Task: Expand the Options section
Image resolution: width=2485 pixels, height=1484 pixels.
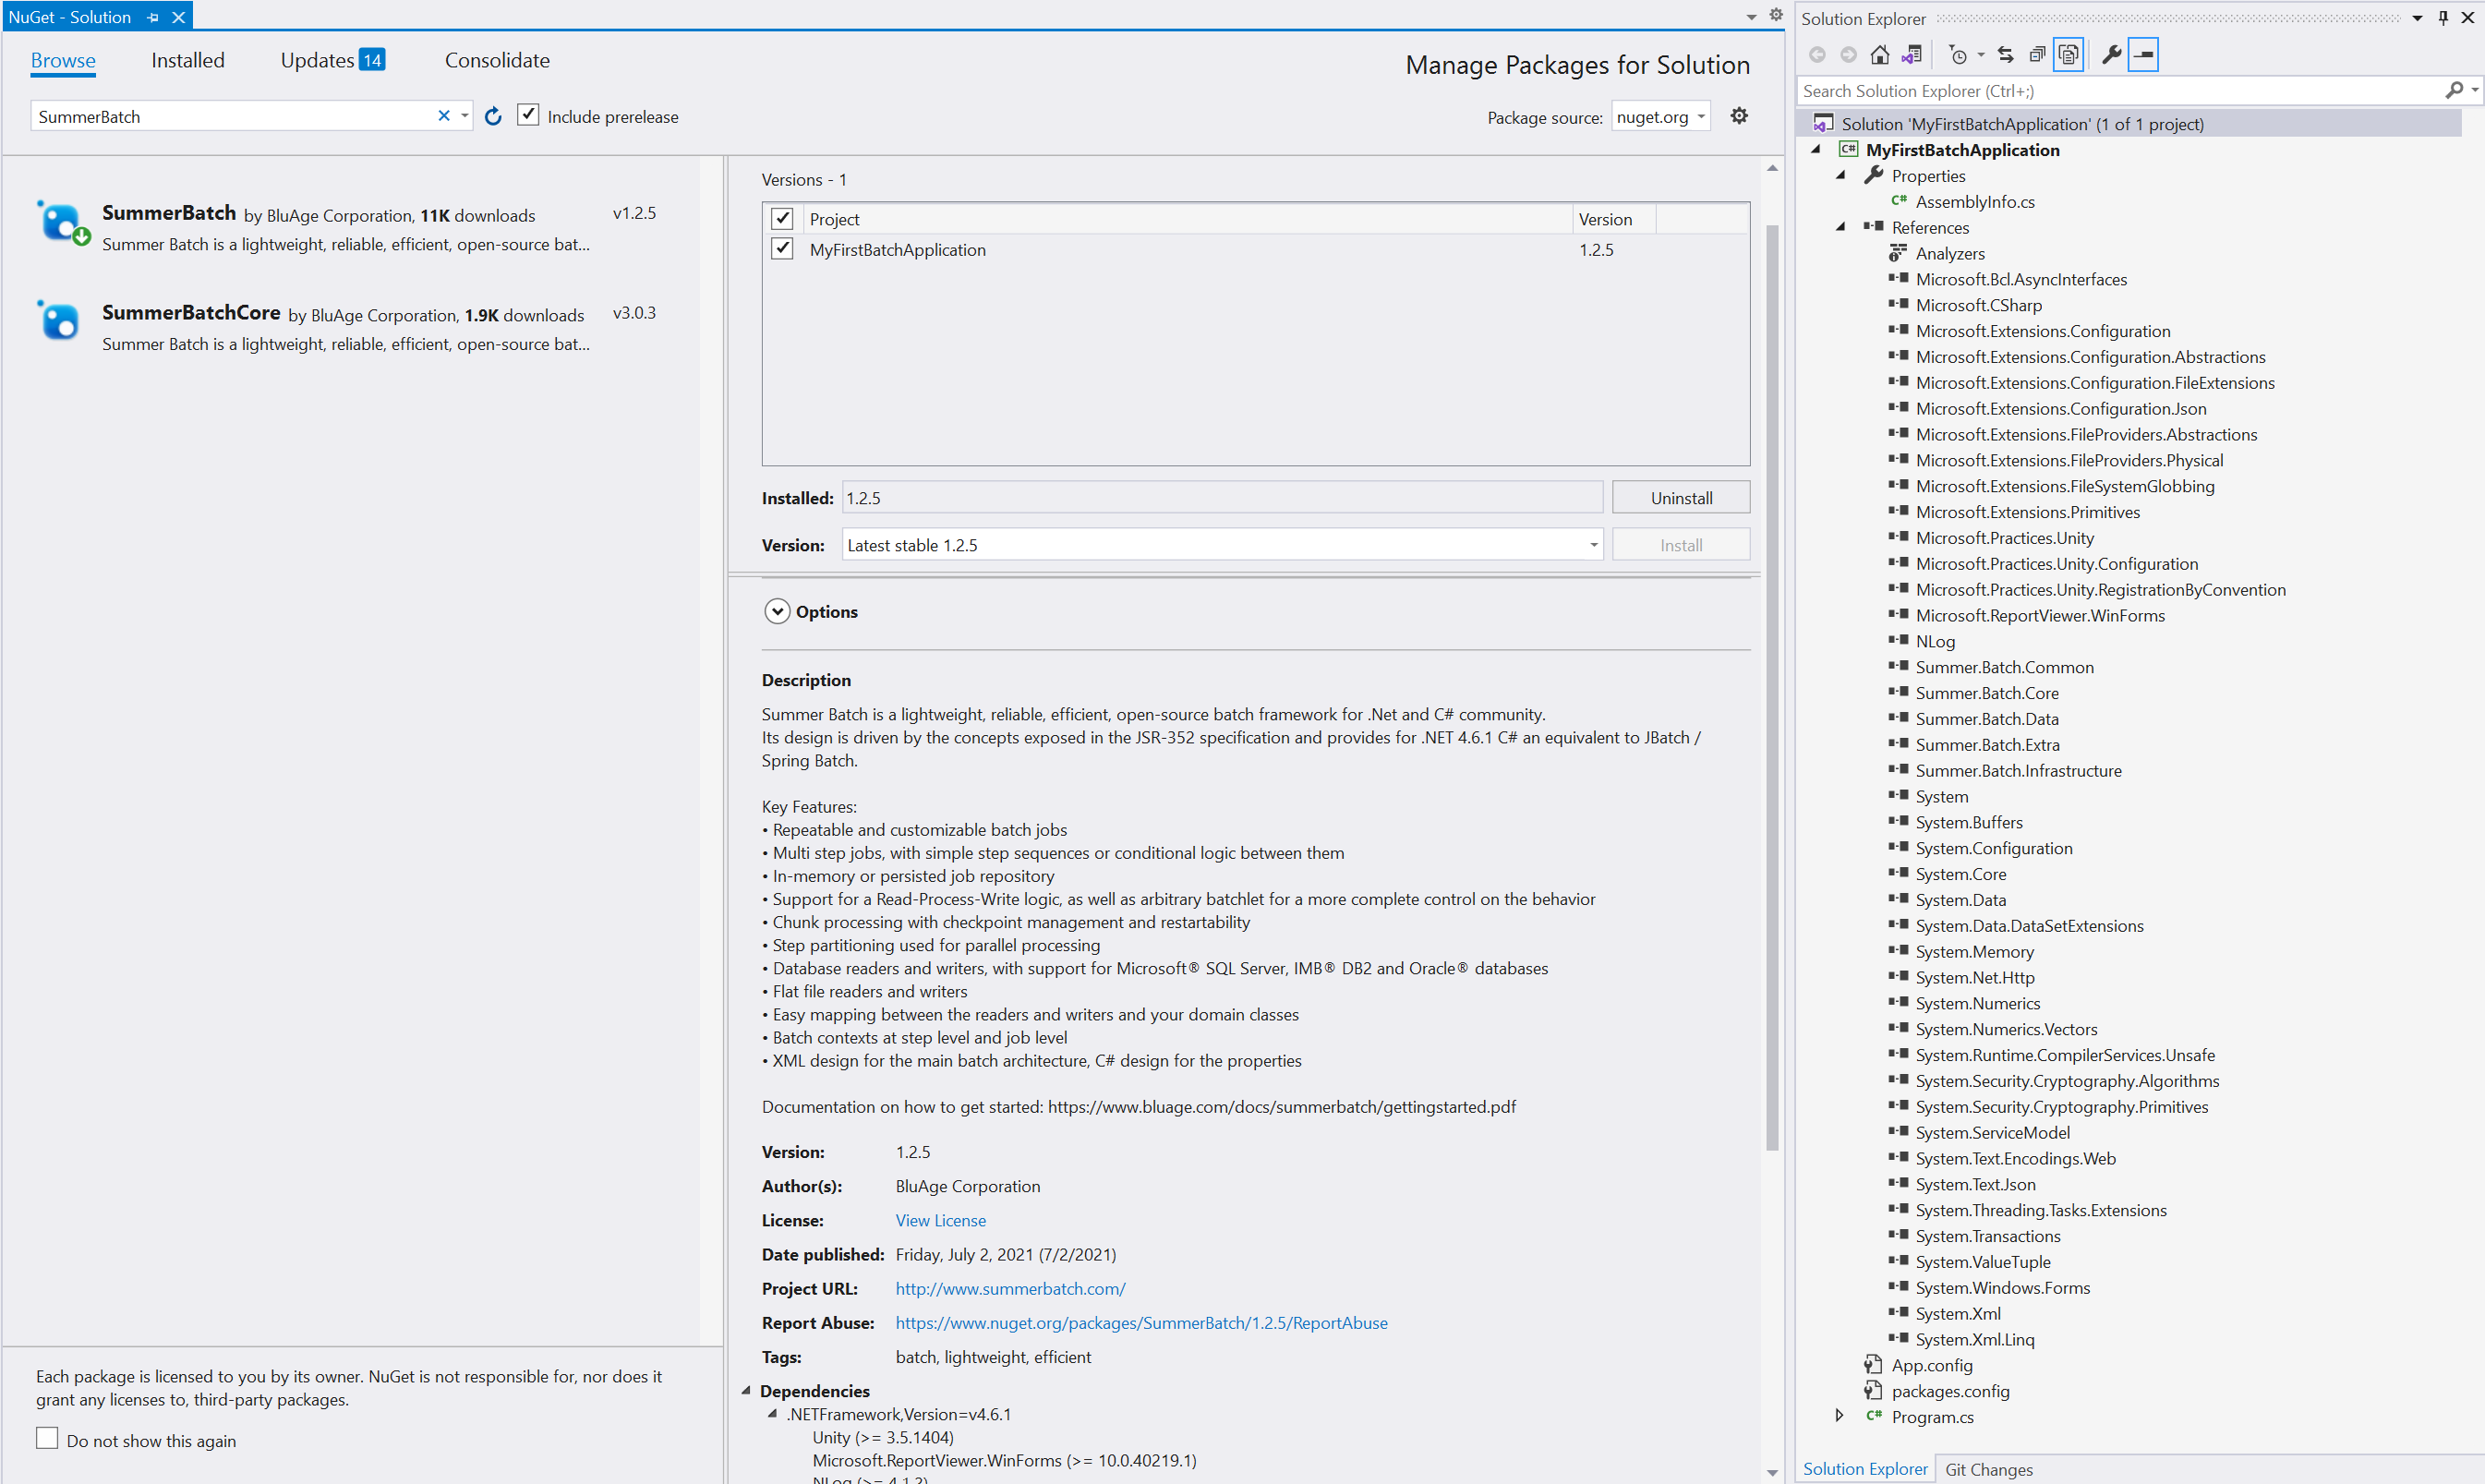Action: 777,611
